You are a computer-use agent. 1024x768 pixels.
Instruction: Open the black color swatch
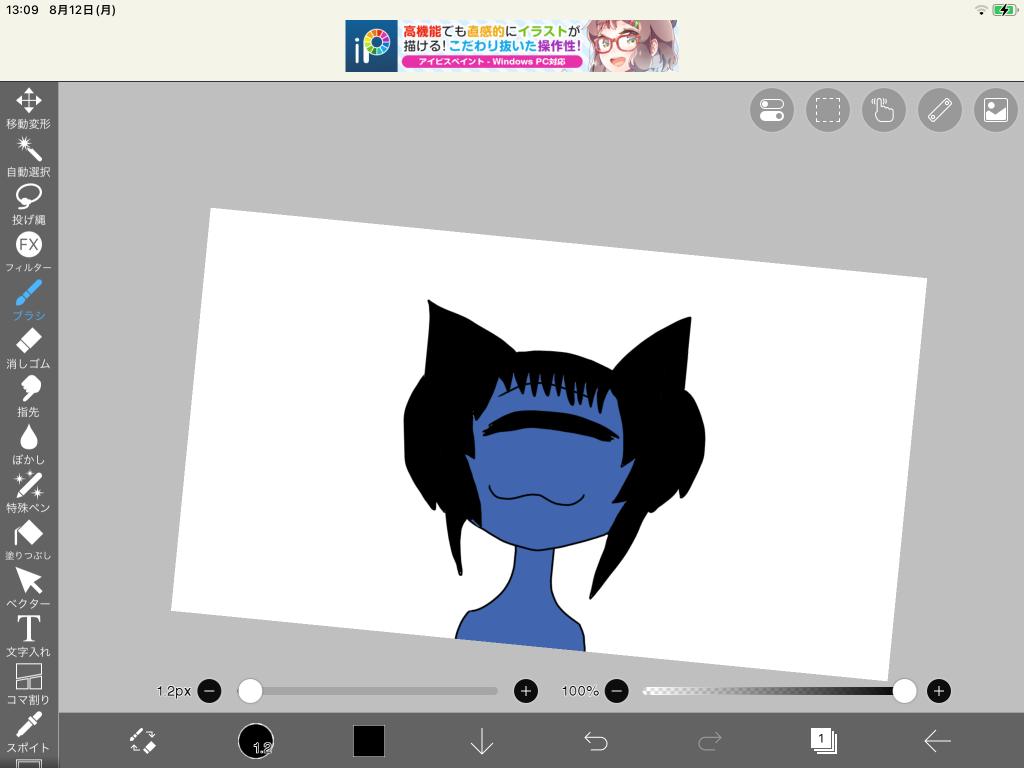click(369, 741)
